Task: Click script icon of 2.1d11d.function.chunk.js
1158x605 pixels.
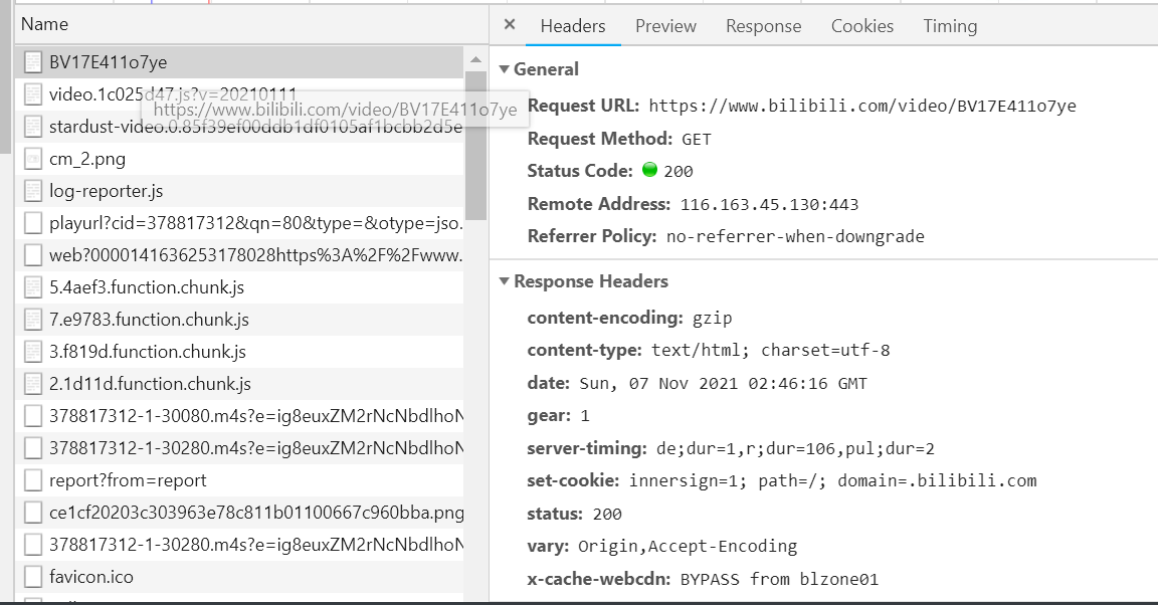Action: [32, 383]
